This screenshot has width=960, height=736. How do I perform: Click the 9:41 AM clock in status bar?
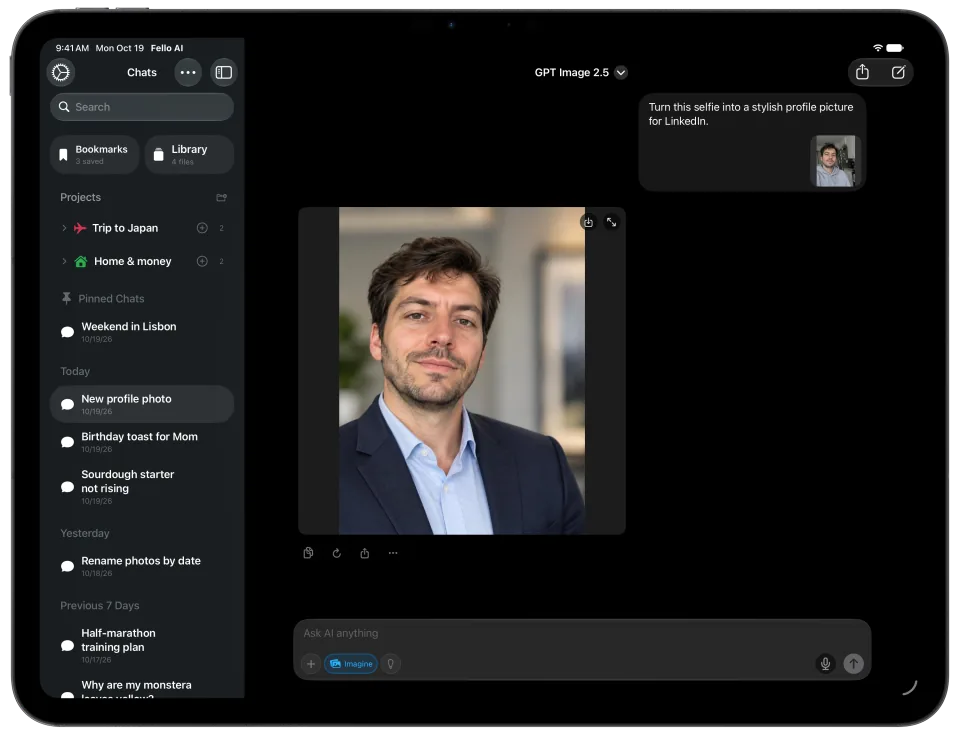point(72,48)
